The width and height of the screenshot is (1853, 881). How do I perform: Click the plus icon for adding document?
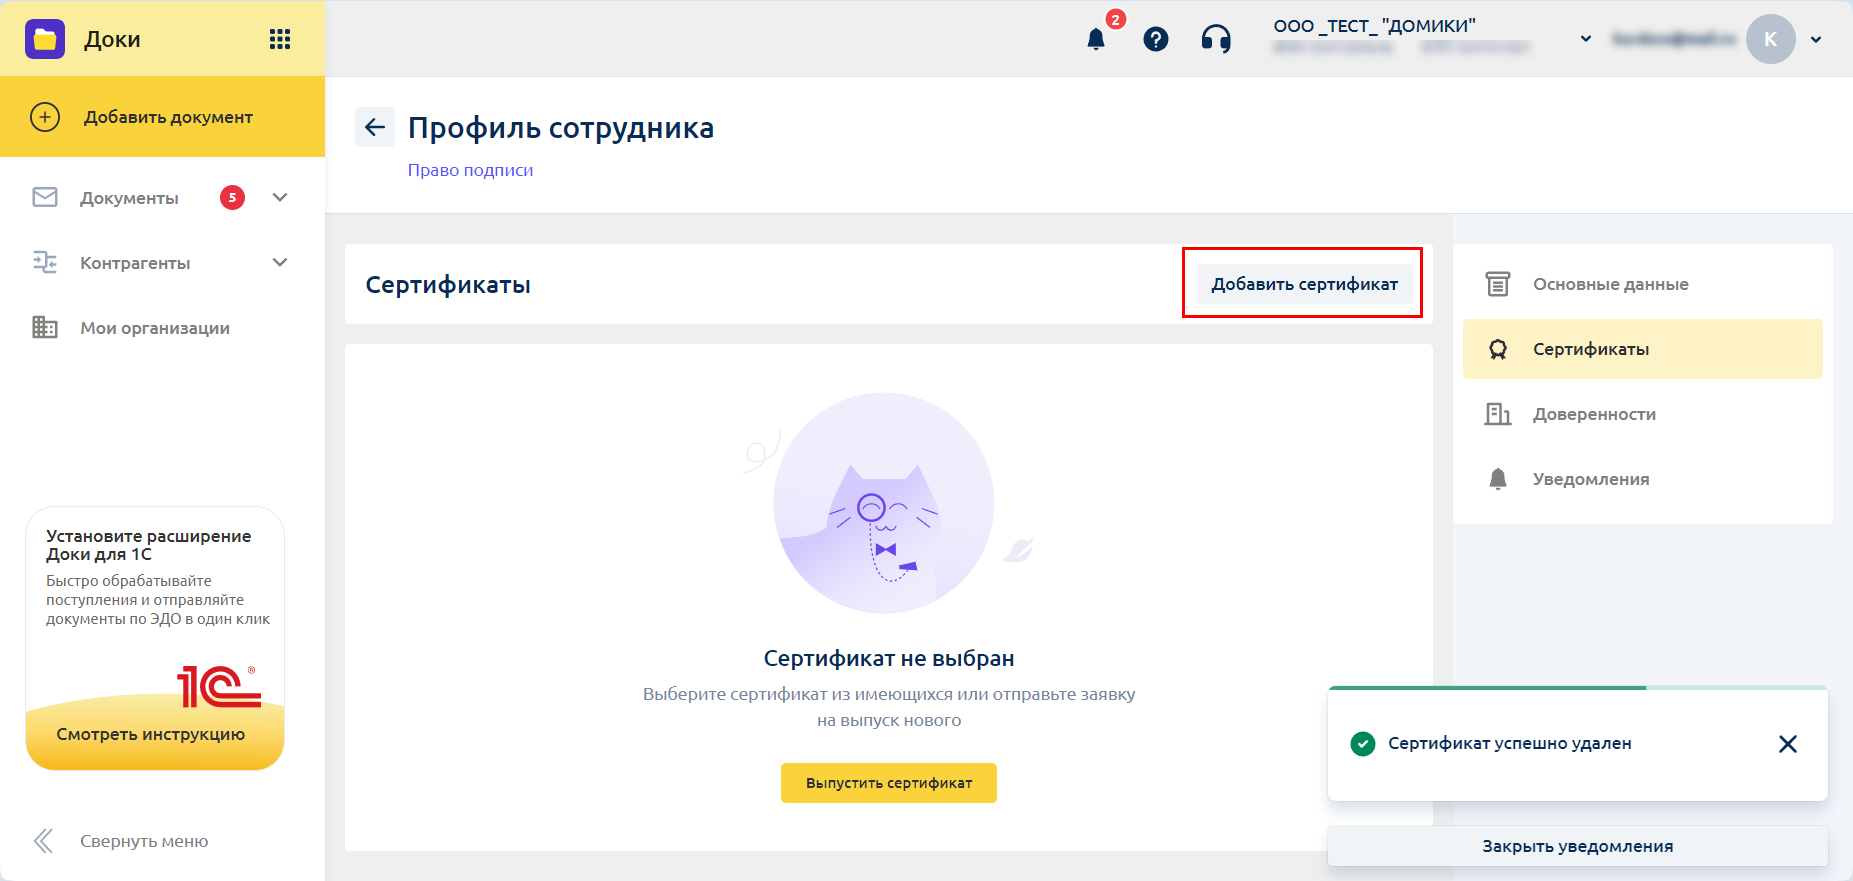(45, 117)
